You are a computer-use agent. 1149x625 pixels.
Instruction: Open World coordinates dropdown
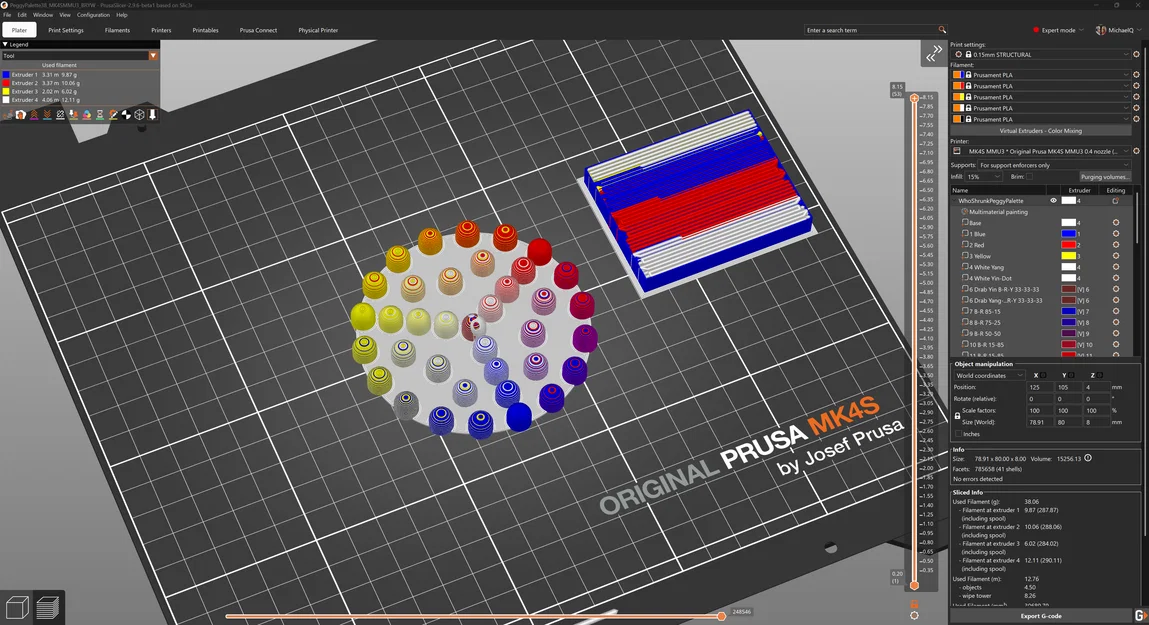pos(989,375)
